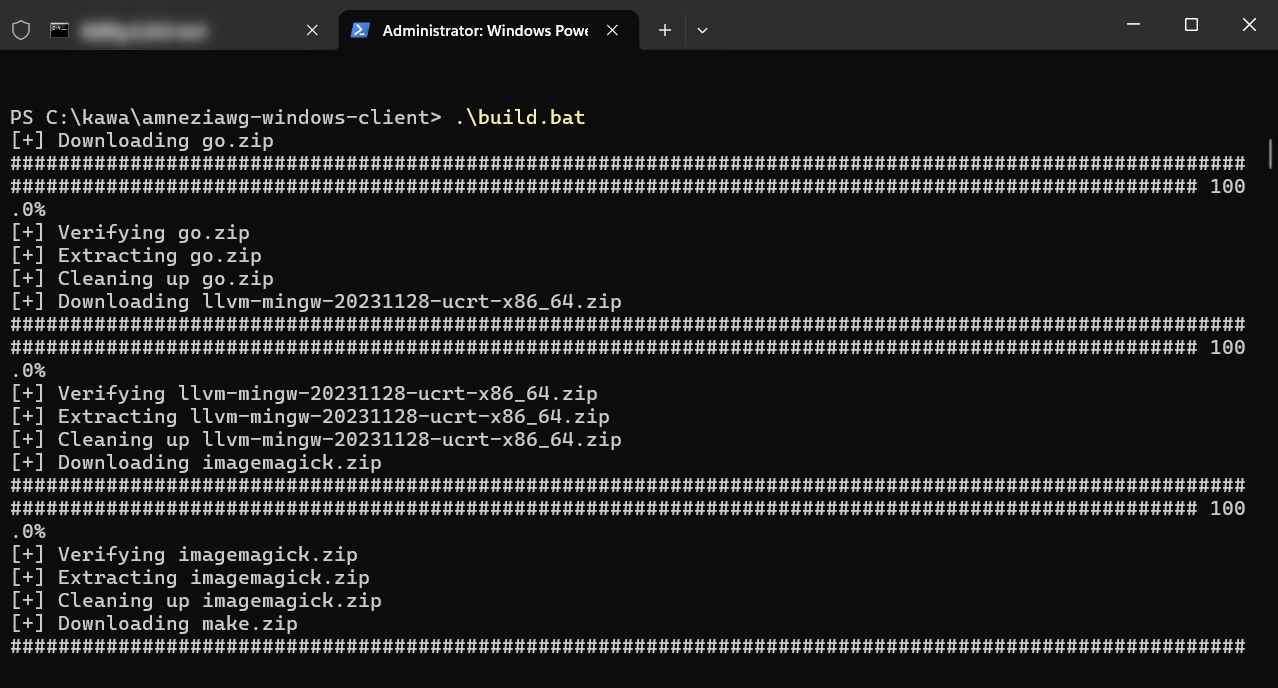Click the maximize button in the title bar
This screenshot has width=1278, height=688.
pos(1190,24)
